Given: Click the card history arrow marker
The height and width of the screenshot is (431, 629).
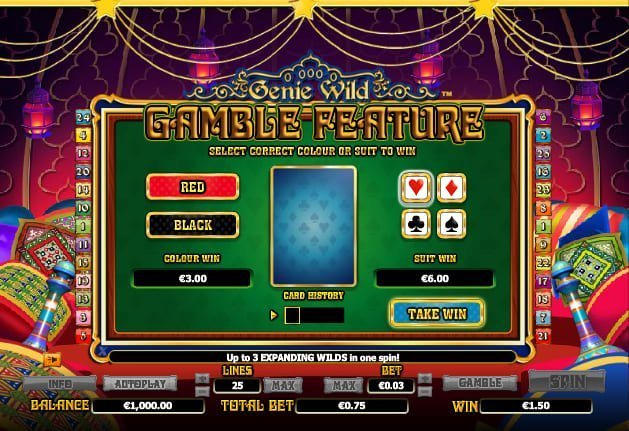Looking at the screenshot, I should click(274, 315).
